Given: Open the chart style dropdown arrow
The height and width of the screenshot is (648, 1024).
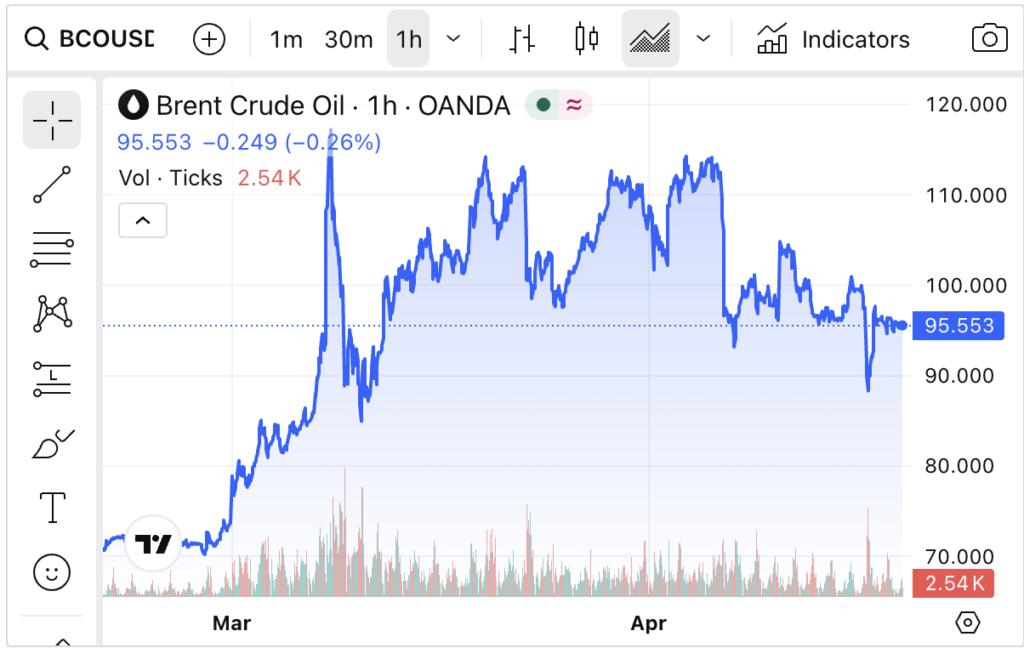Looking at the screenshot, I should (703, 39).
